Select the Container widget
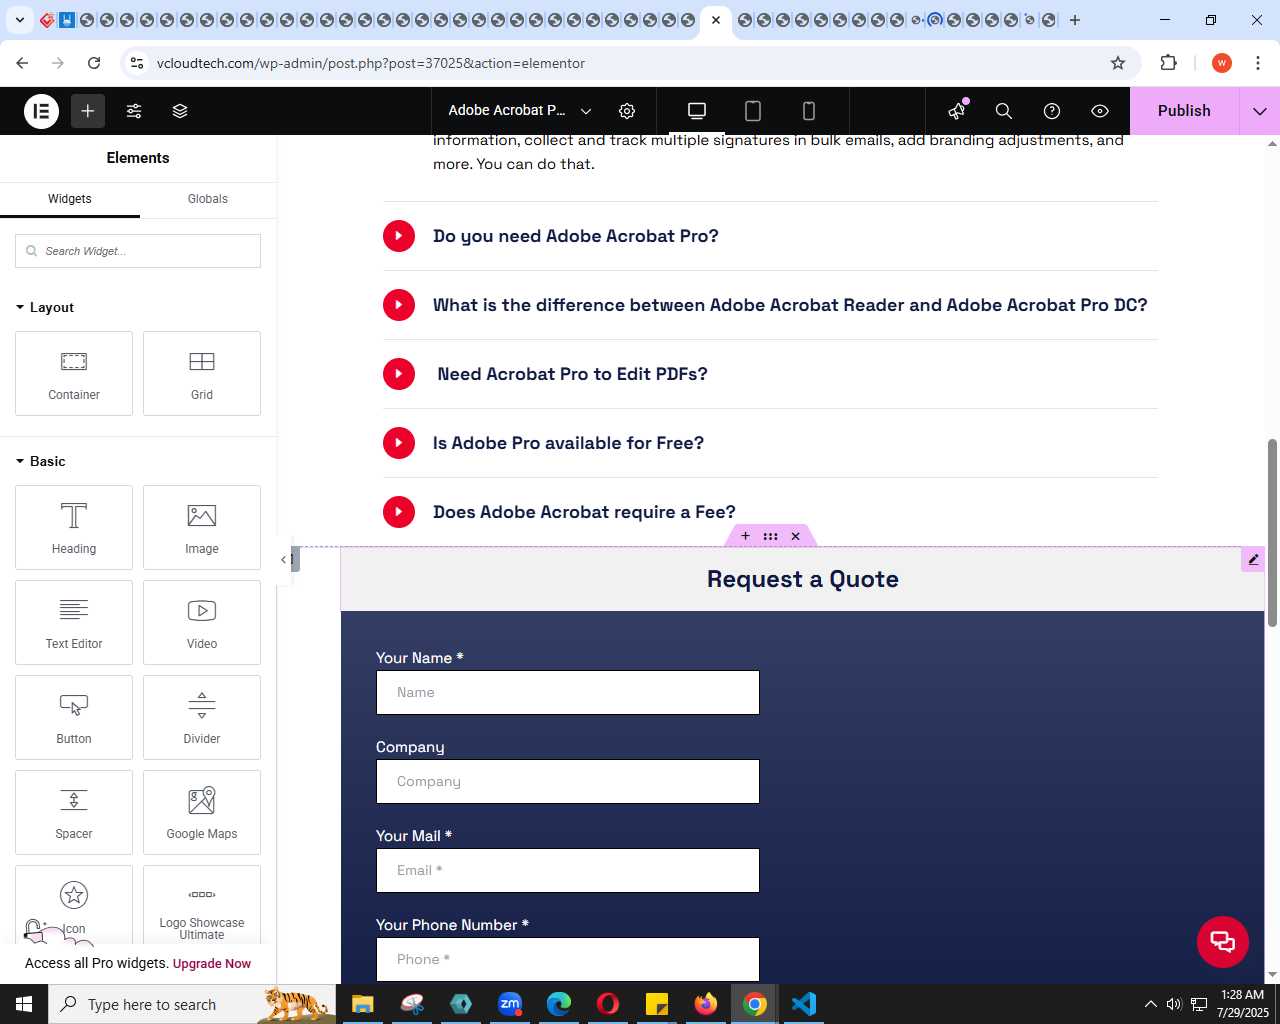The image size is (1280, 1024). pos(74,373)
